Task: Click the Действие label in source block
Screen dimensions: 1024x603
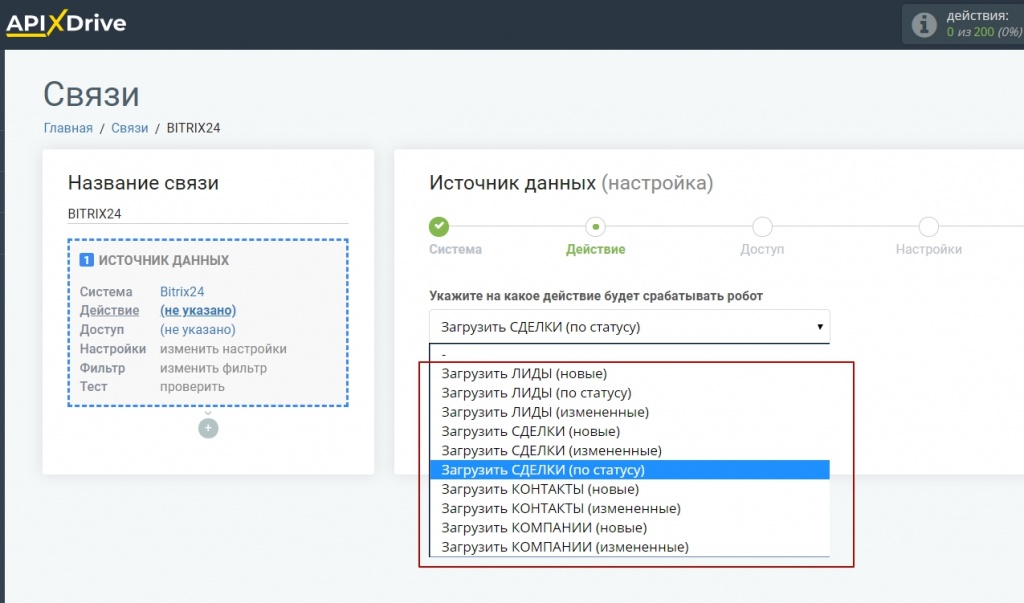Action: click(109, 310)
